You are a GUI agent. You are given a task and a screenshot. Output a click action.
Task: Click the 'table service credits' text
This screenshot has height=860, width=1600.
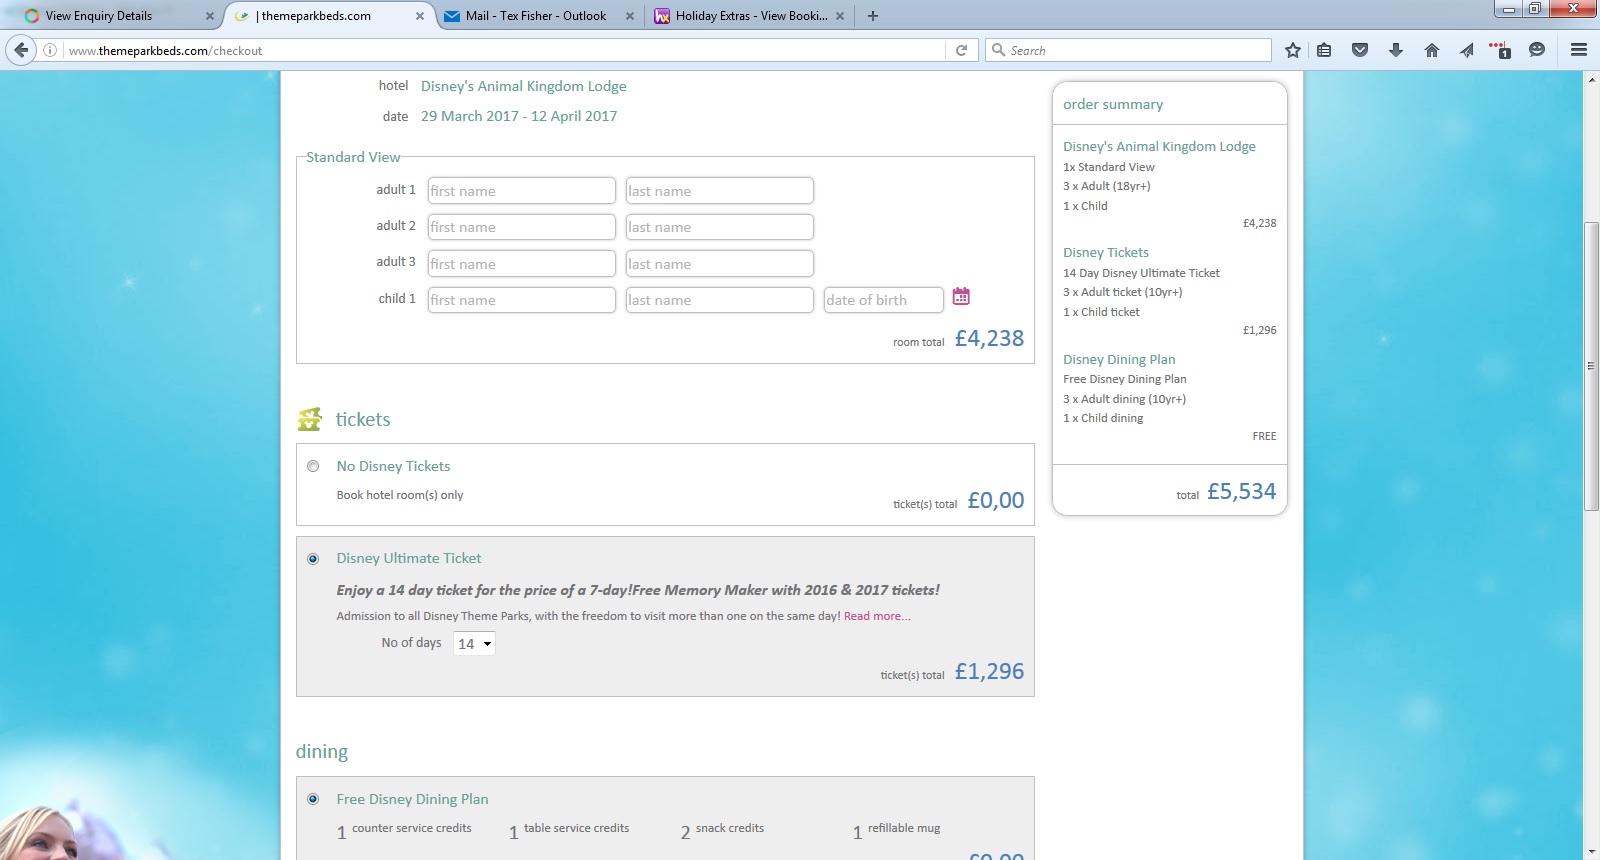(576, 828)
